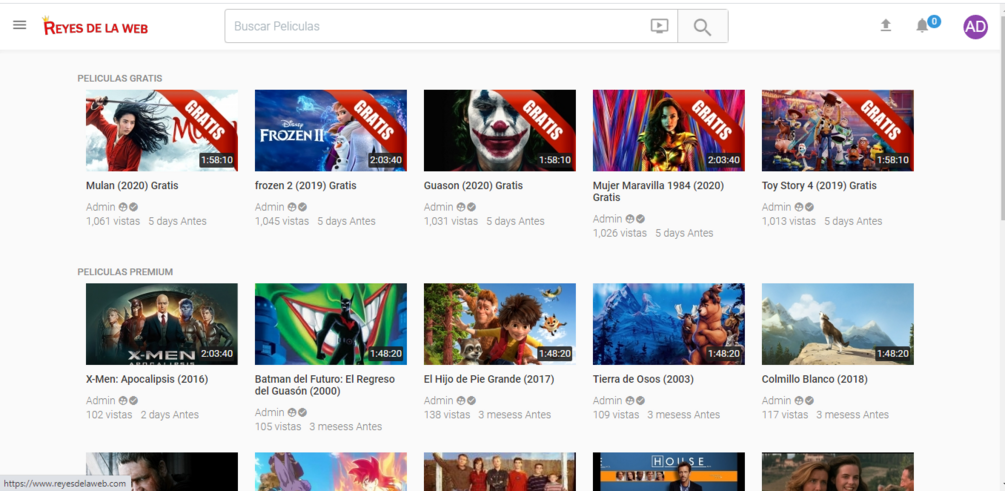Click the 'Colmillo Blanco (2018)' title

[x=814, y=379]
